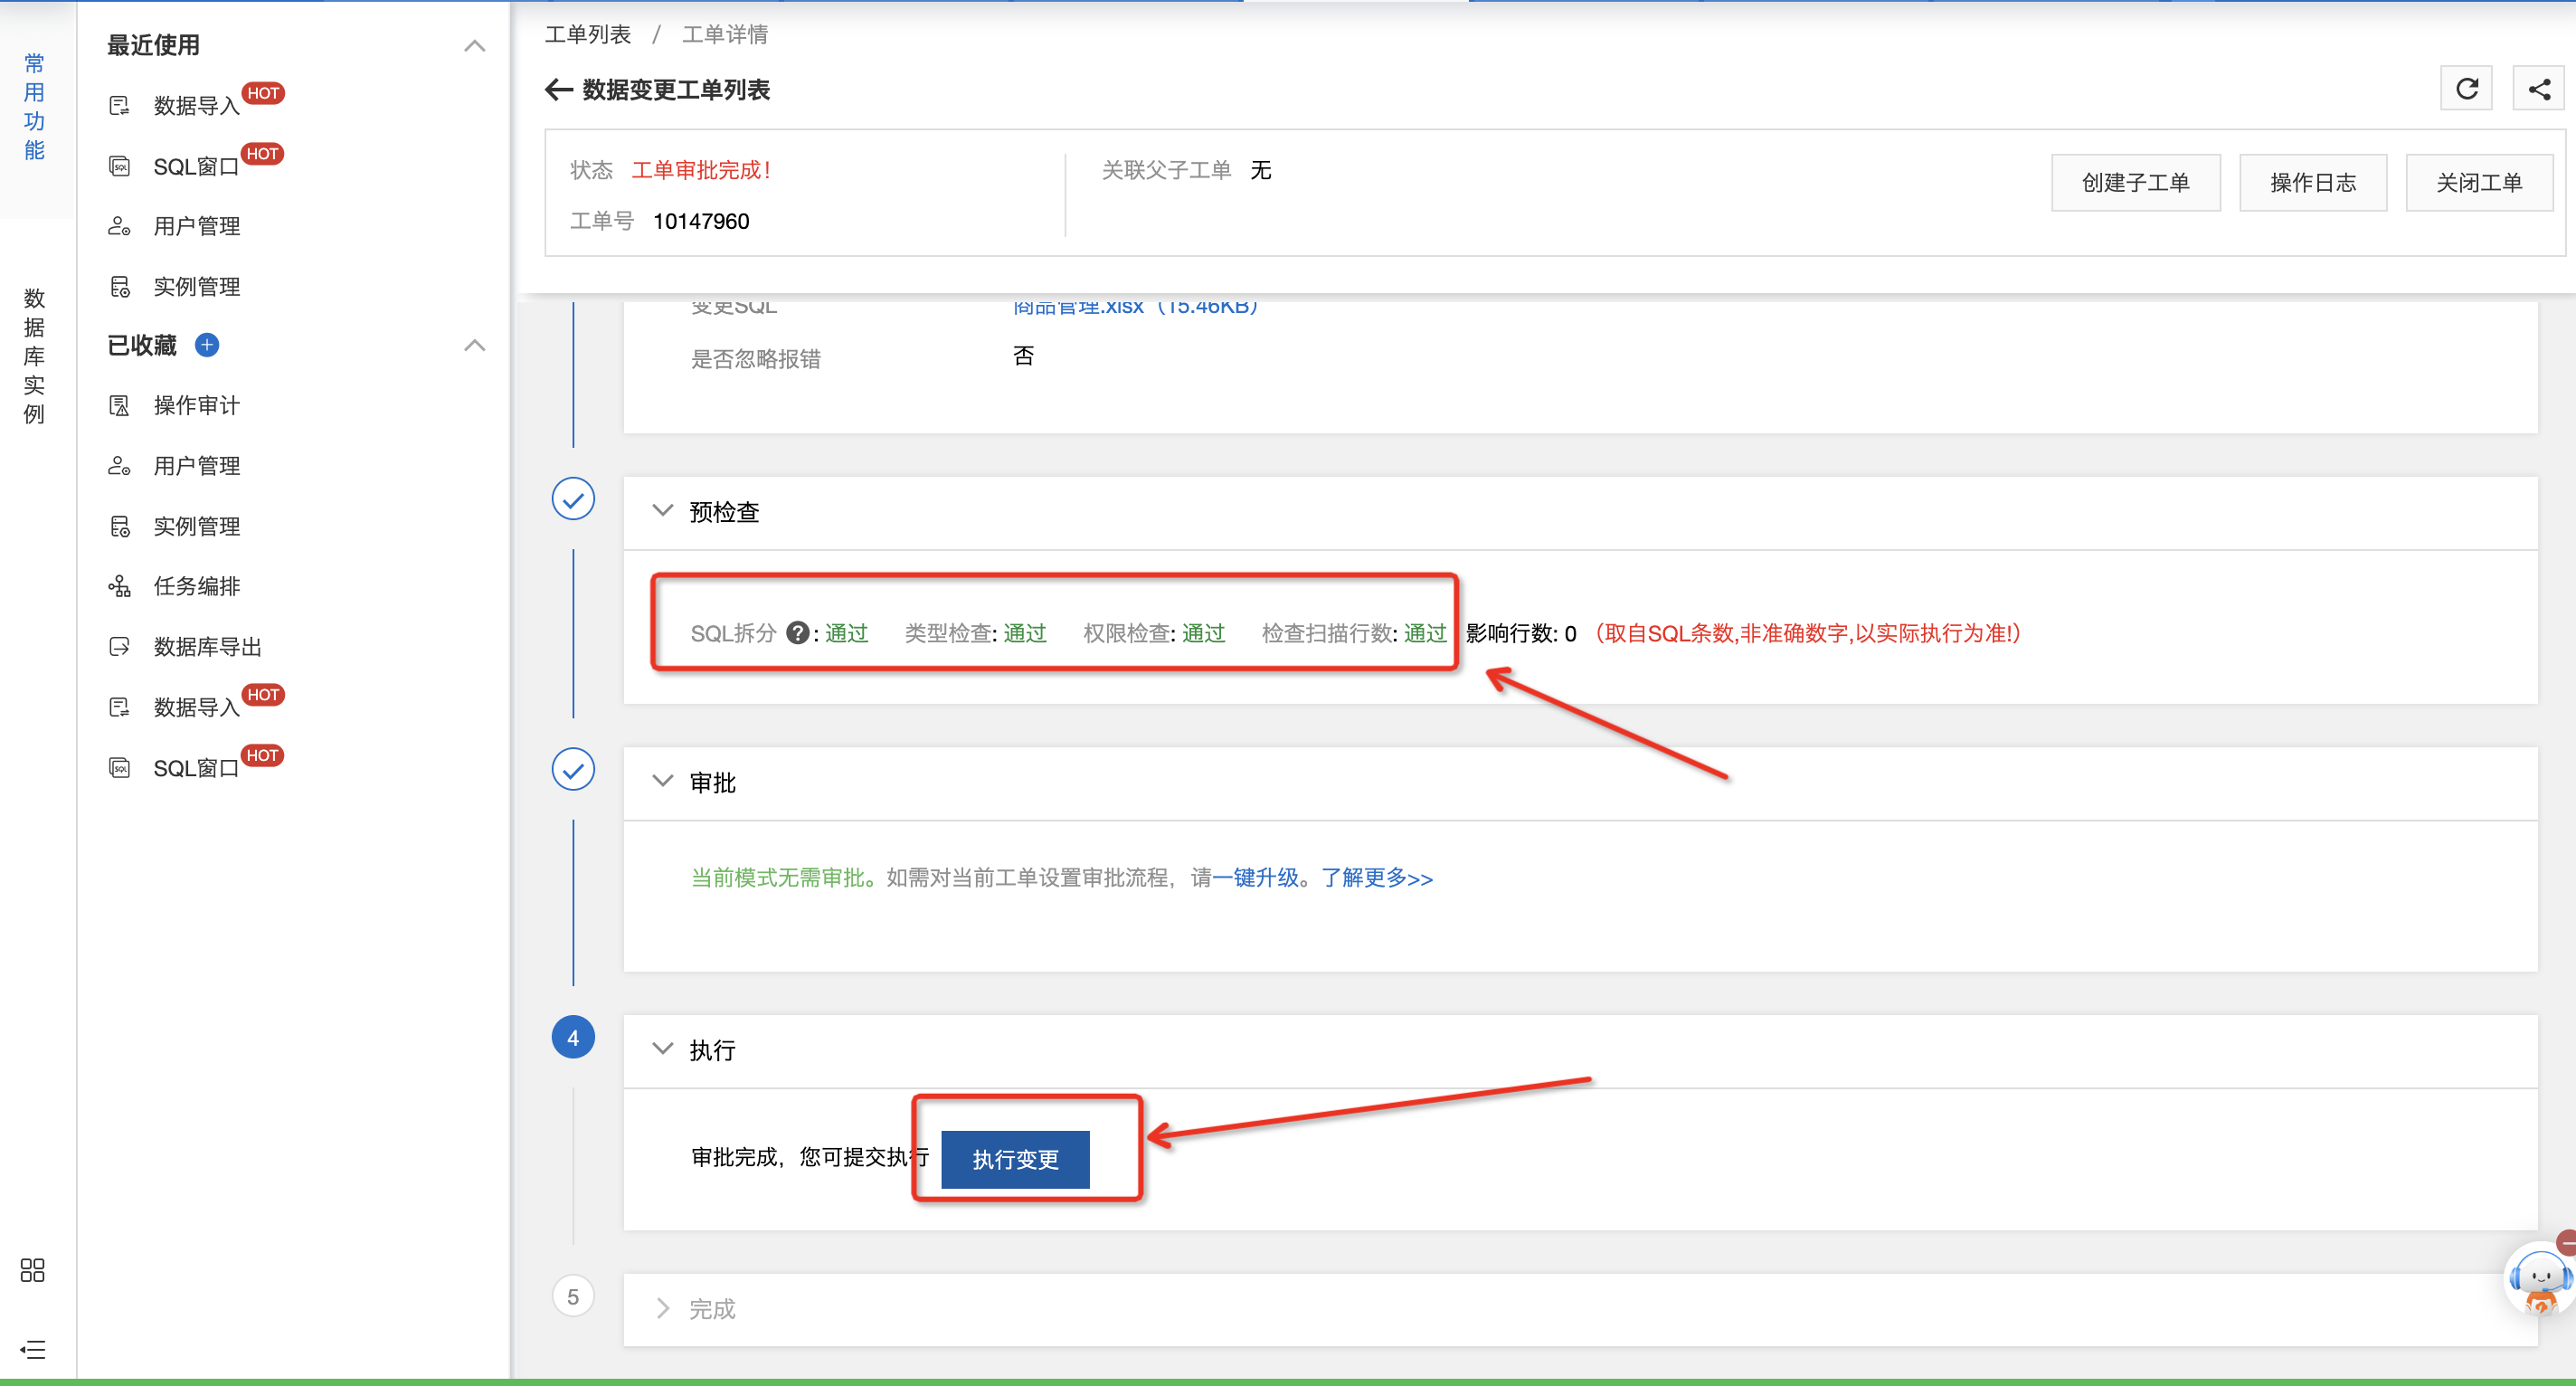Viewport: 2576px width, 1386px height.
Task: Open 任务编排 from the sidebar
Action: click(x=196, y=586)
